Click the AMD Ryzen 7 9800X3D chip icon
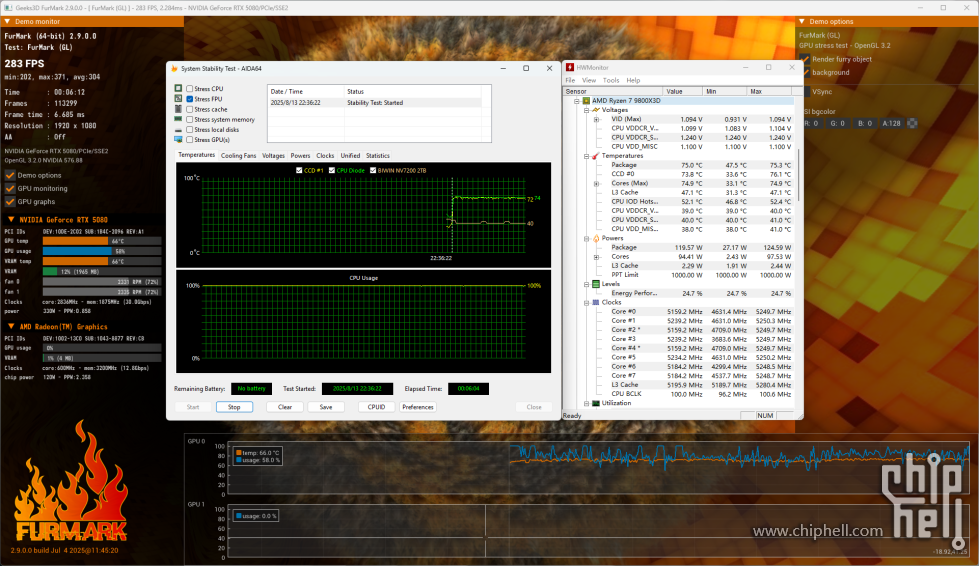This screenshot has height=566, width=979. tap(586, 100)
